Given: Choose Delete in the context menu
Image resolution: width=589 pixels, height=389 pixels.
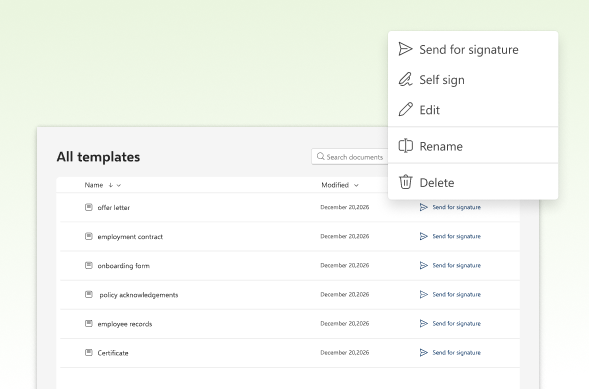Looking at the screenshot, I should (x=473, y=182).
